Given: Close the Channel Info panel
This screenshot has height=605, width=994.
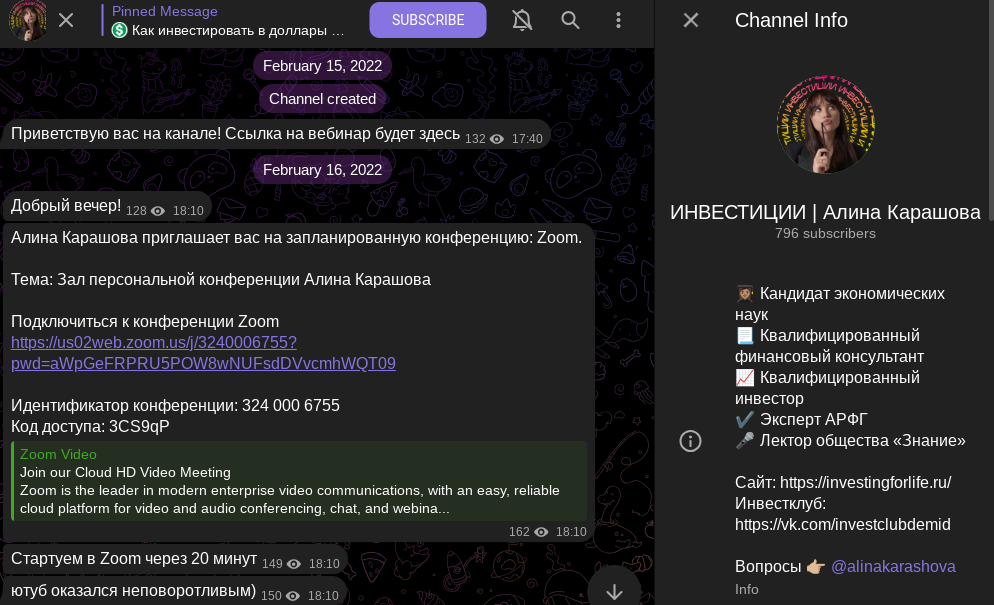Looking at the screenshot, I should coord(691,20).
